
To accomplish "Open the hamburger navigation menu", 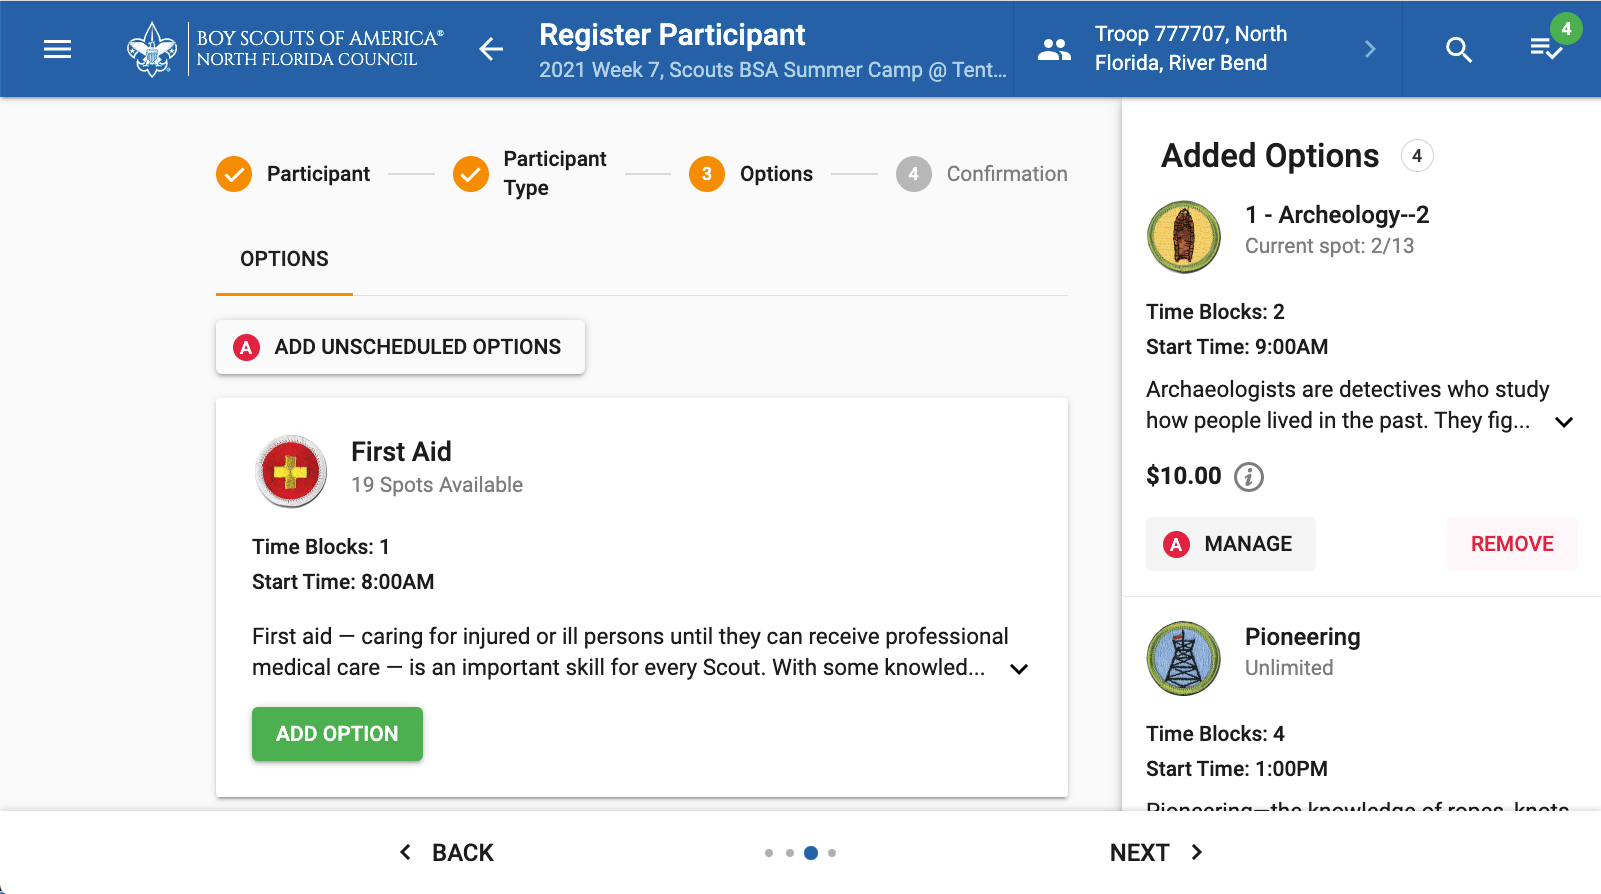I will [58, 49].
